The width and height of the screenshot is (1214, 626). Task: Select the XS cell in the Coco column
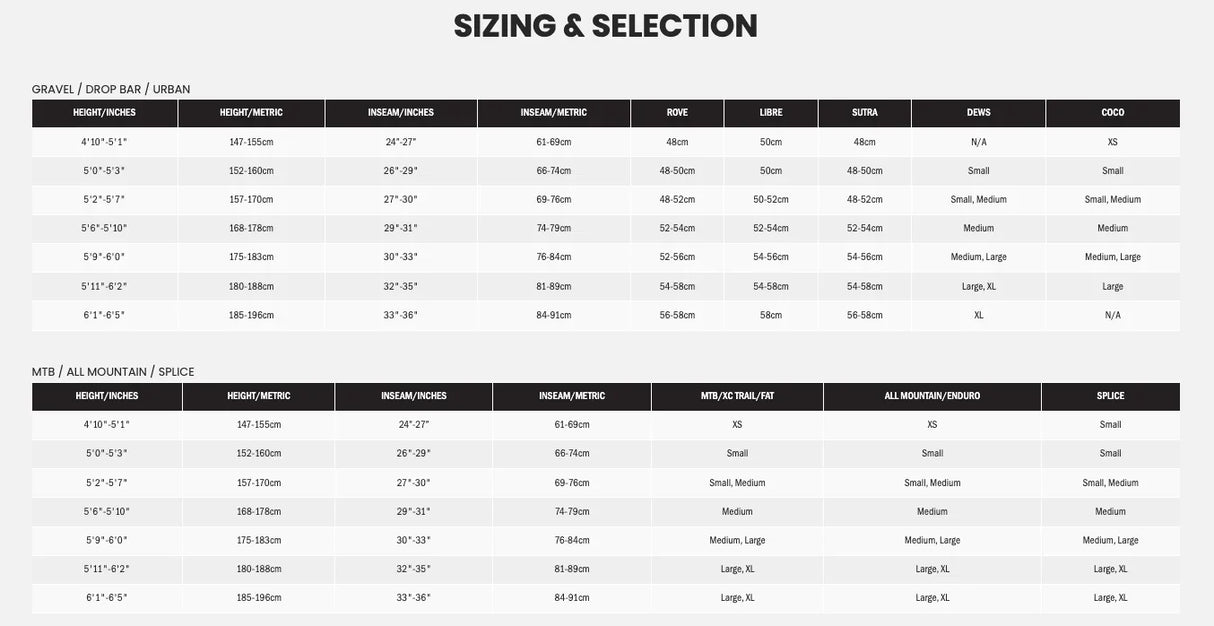coord(1112,142)
